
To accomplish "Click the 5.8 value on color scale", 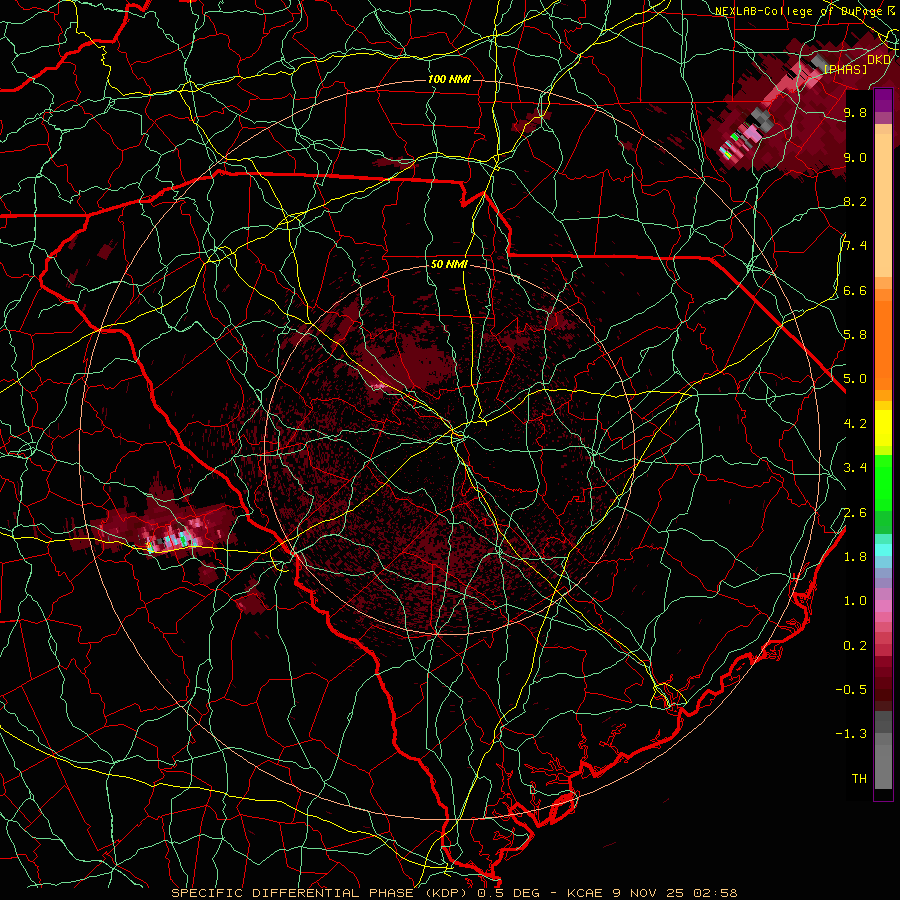I will [855, 335].
